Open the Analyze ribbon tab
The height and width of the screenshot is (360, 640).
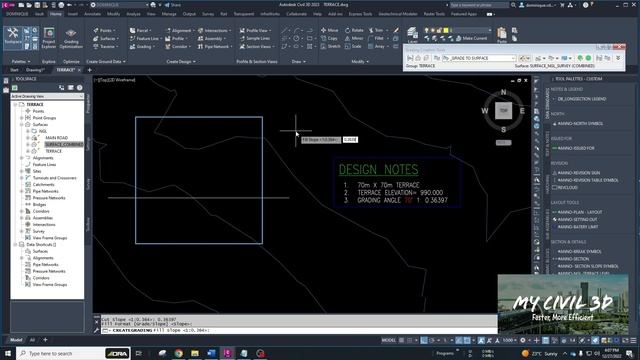tap(133, 14)
